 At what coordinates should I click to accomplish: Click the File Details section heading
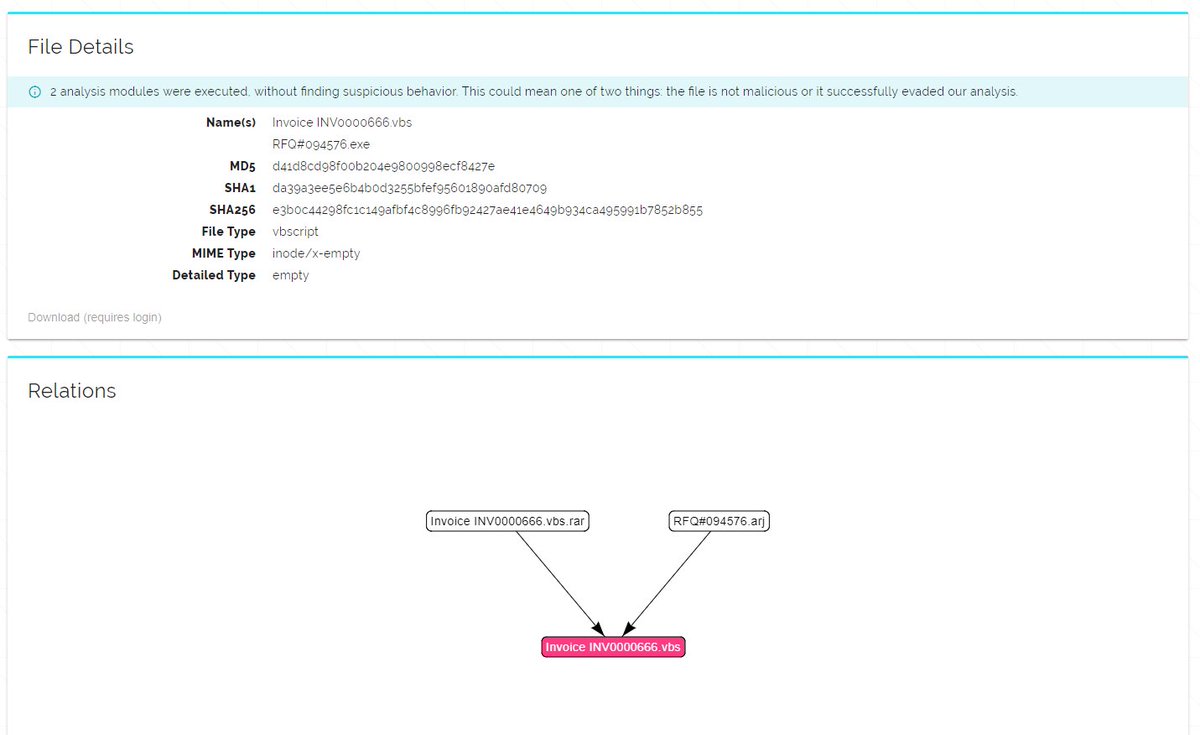click(x=80, y=47)
